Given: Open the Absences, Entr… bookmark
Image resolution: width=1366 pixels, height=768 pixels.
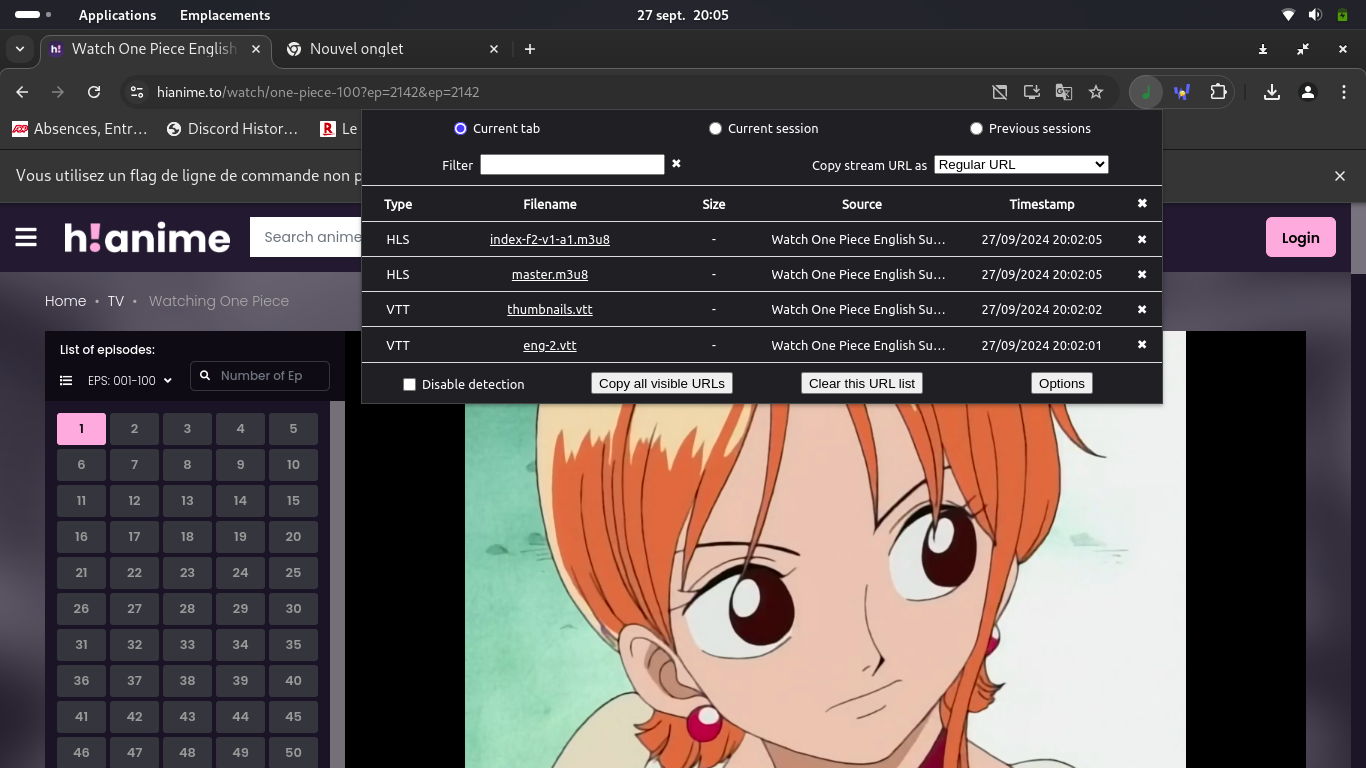Looking at the screenshot, I should (x=80, y=128).
